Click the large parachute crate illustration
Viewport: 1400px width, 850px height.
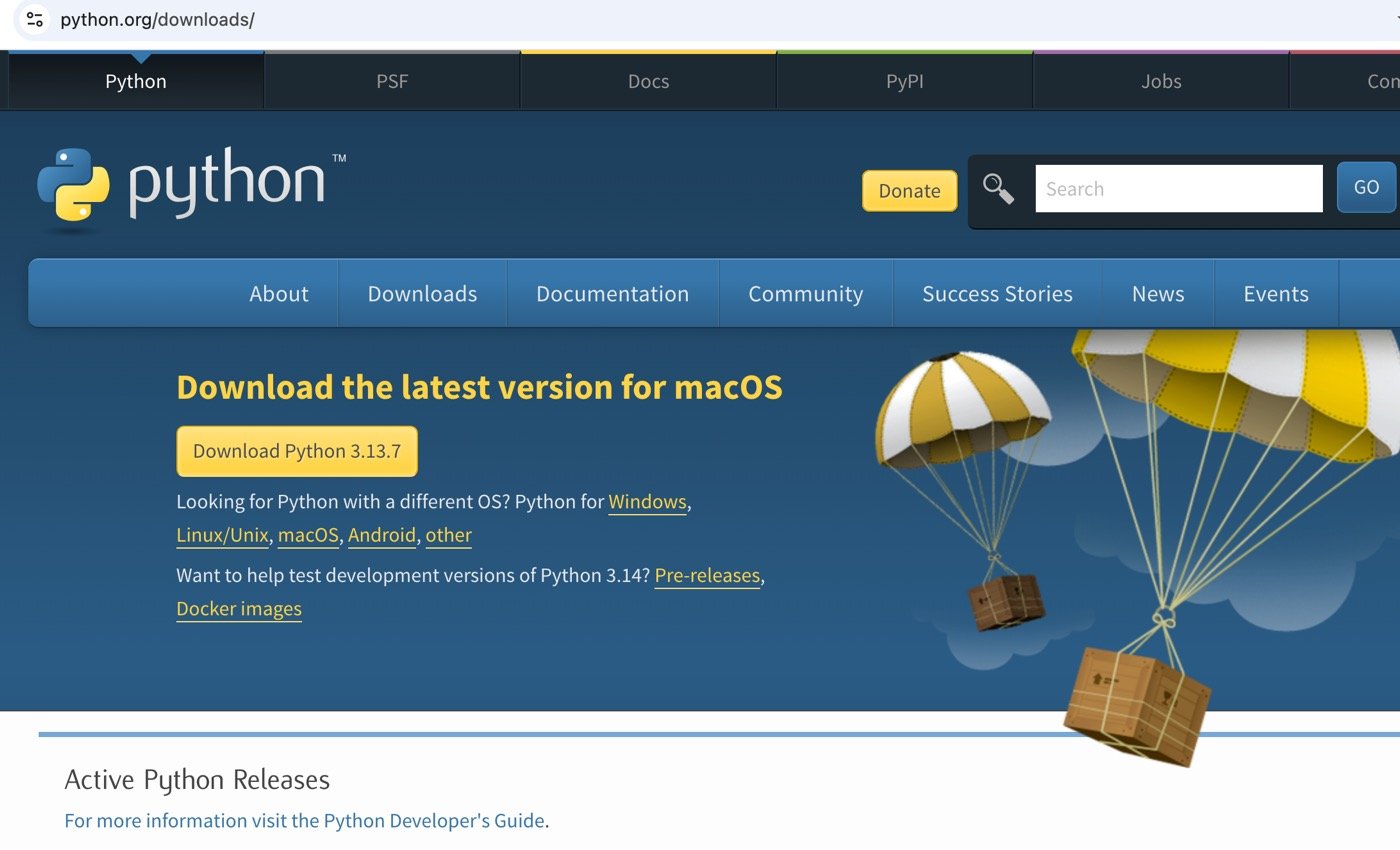(1136, 704)
